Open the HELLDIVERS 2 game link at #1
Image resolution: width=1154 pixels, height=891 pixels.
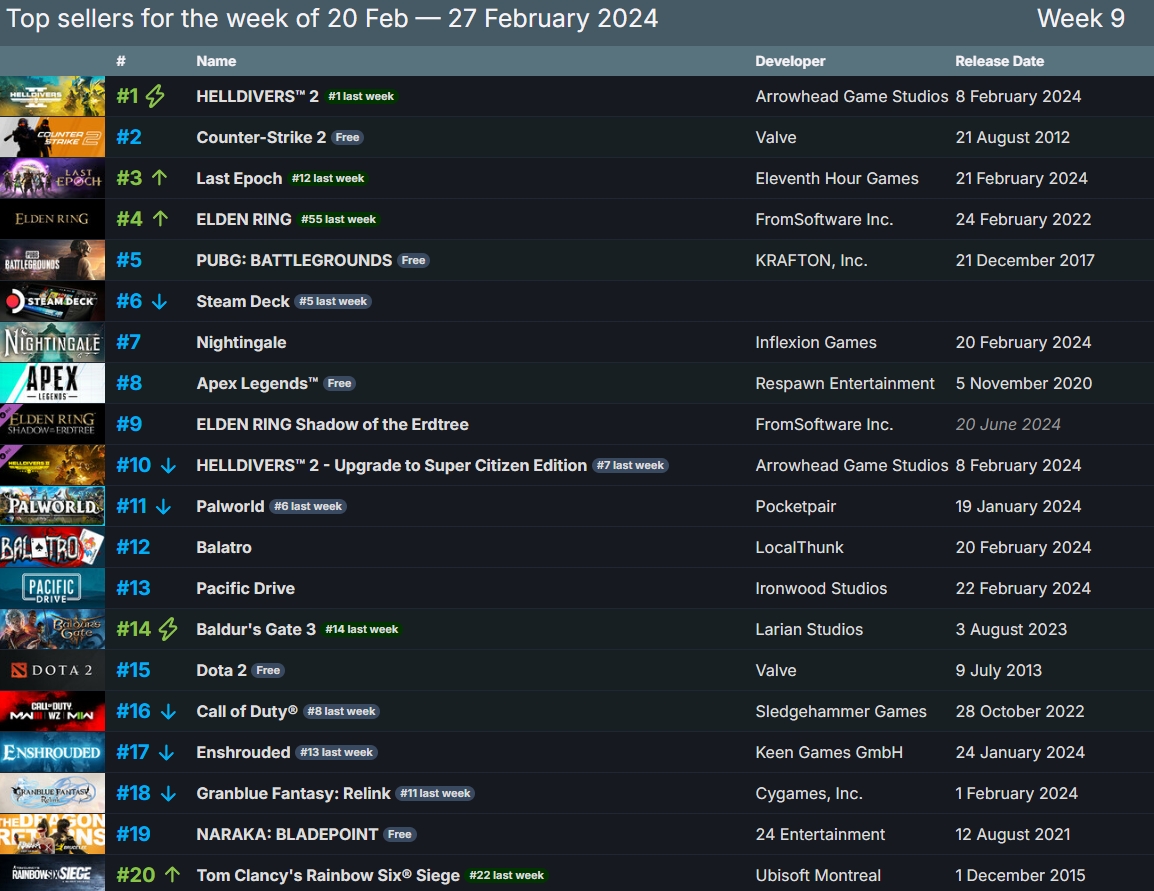258,96
